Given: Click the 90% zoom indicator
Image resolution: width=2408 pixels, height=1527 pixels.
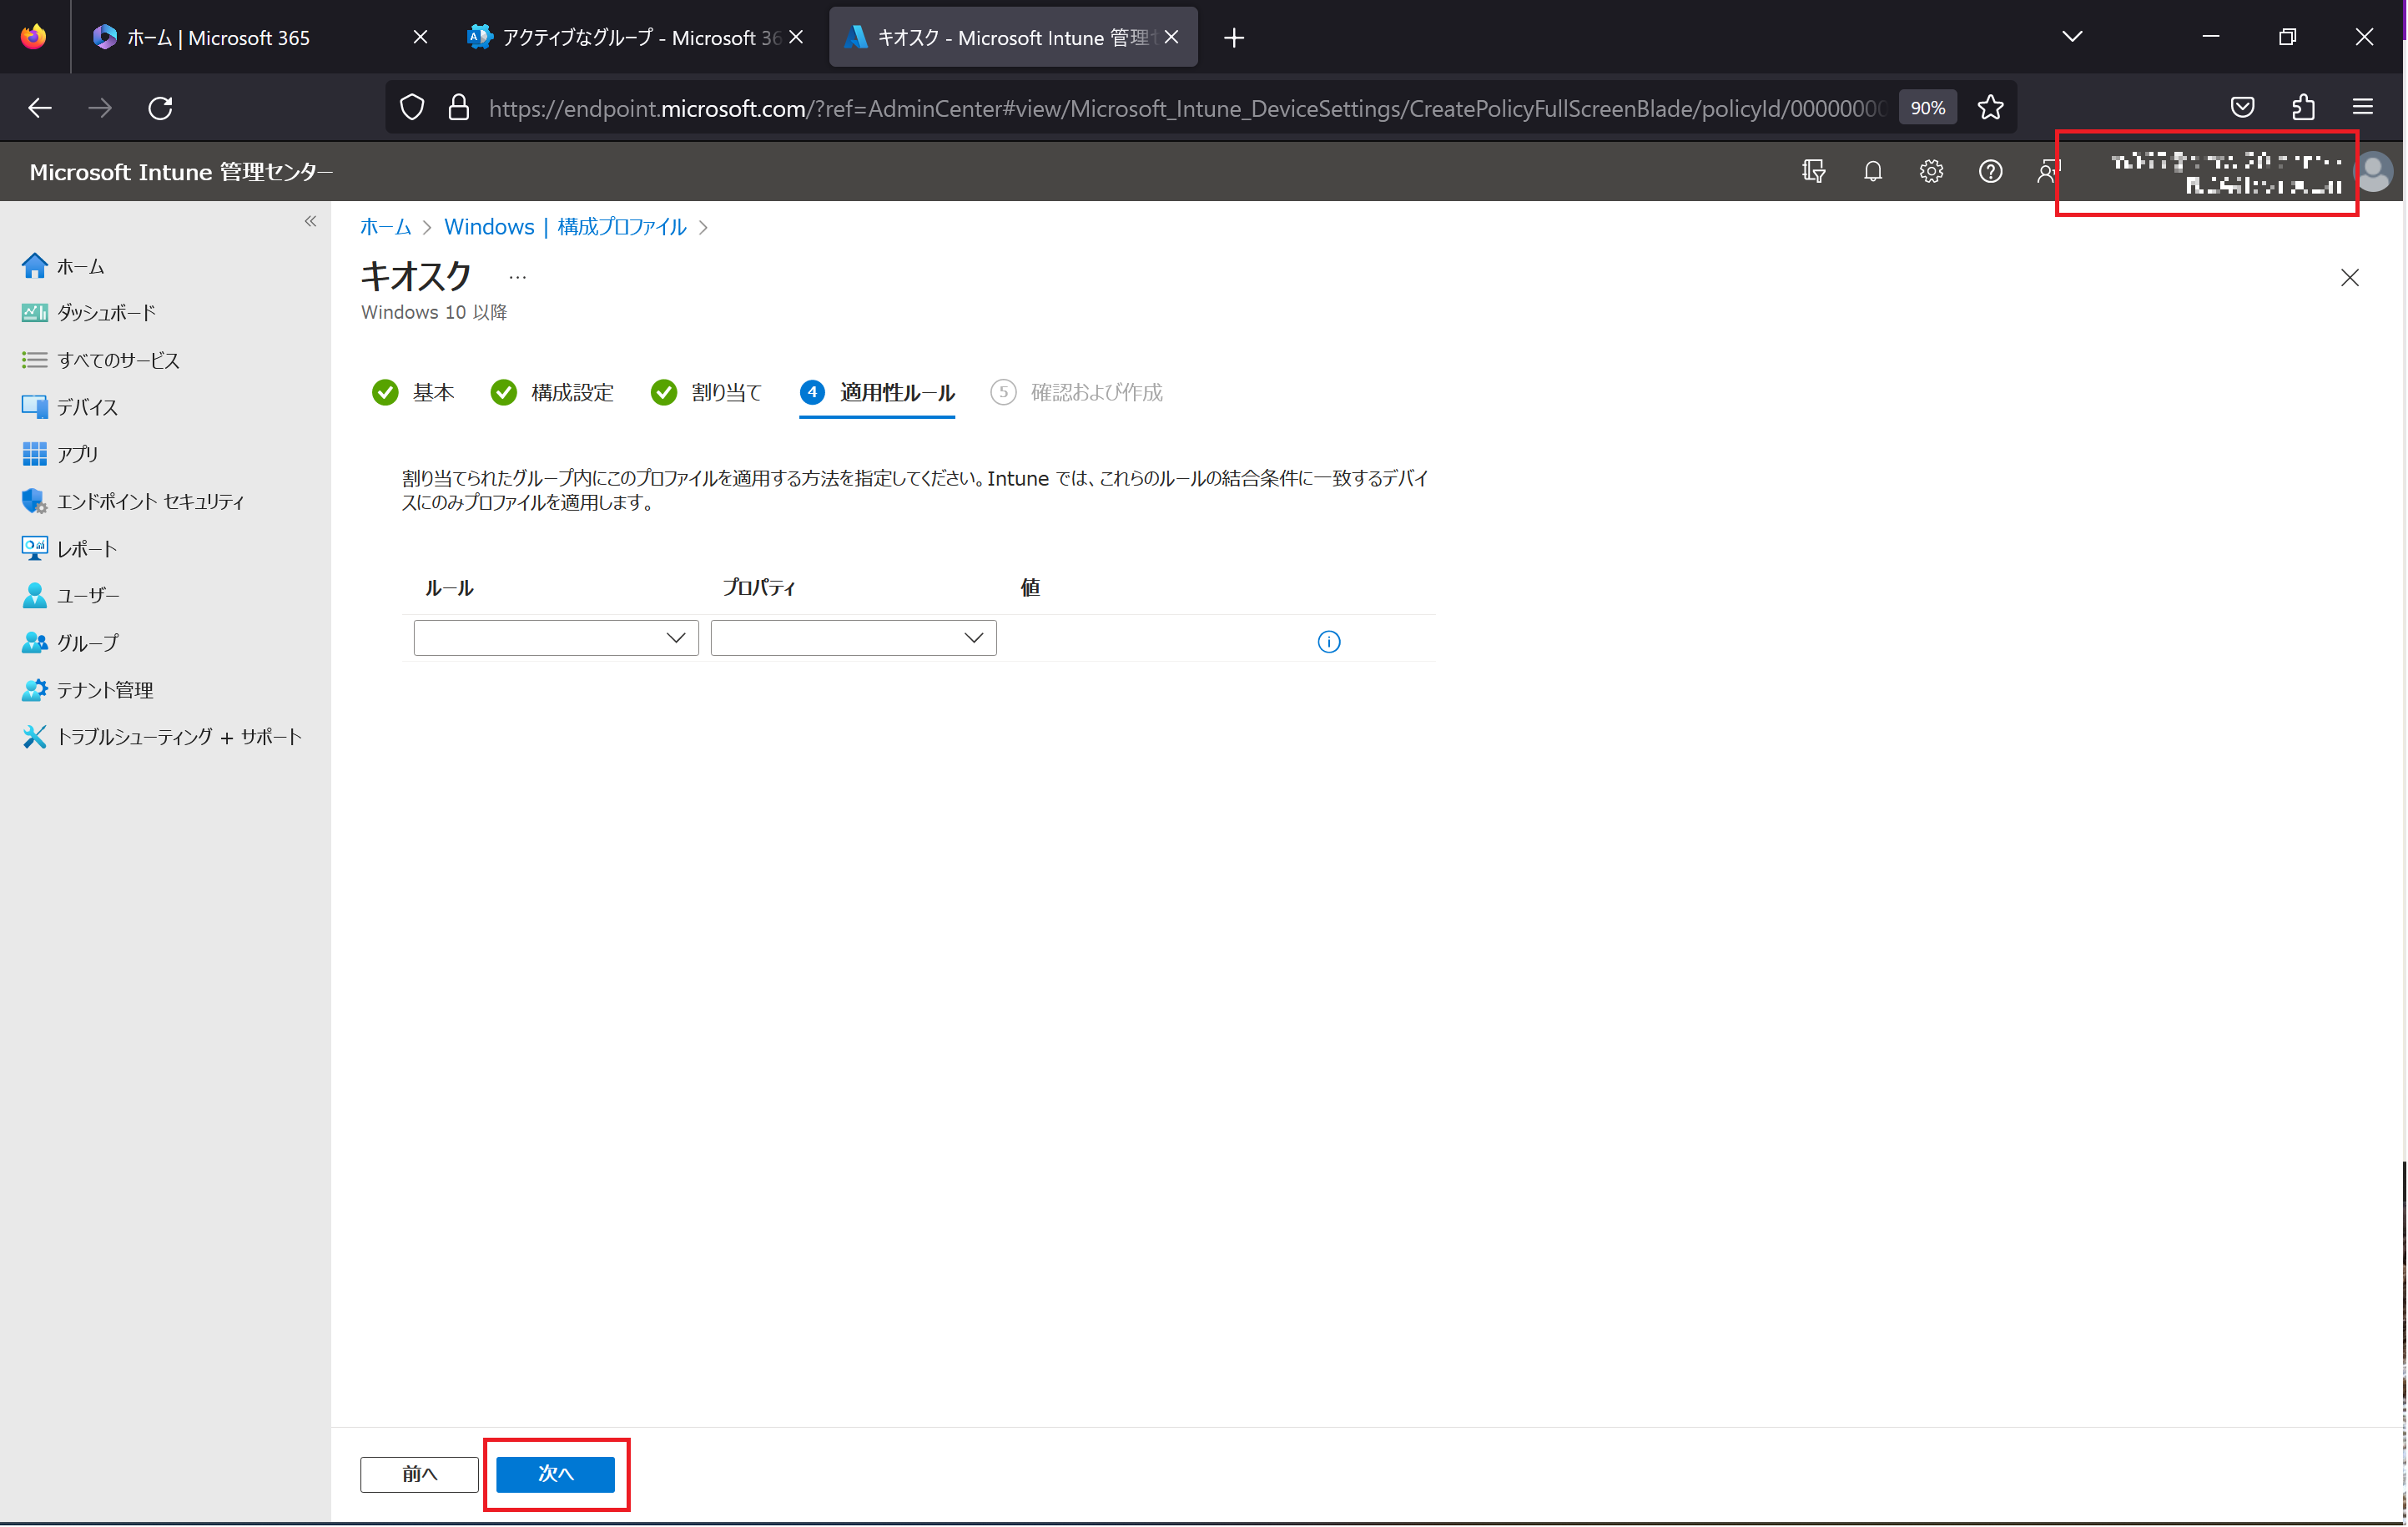Looking at the screenshot, I should [1927, 107].
